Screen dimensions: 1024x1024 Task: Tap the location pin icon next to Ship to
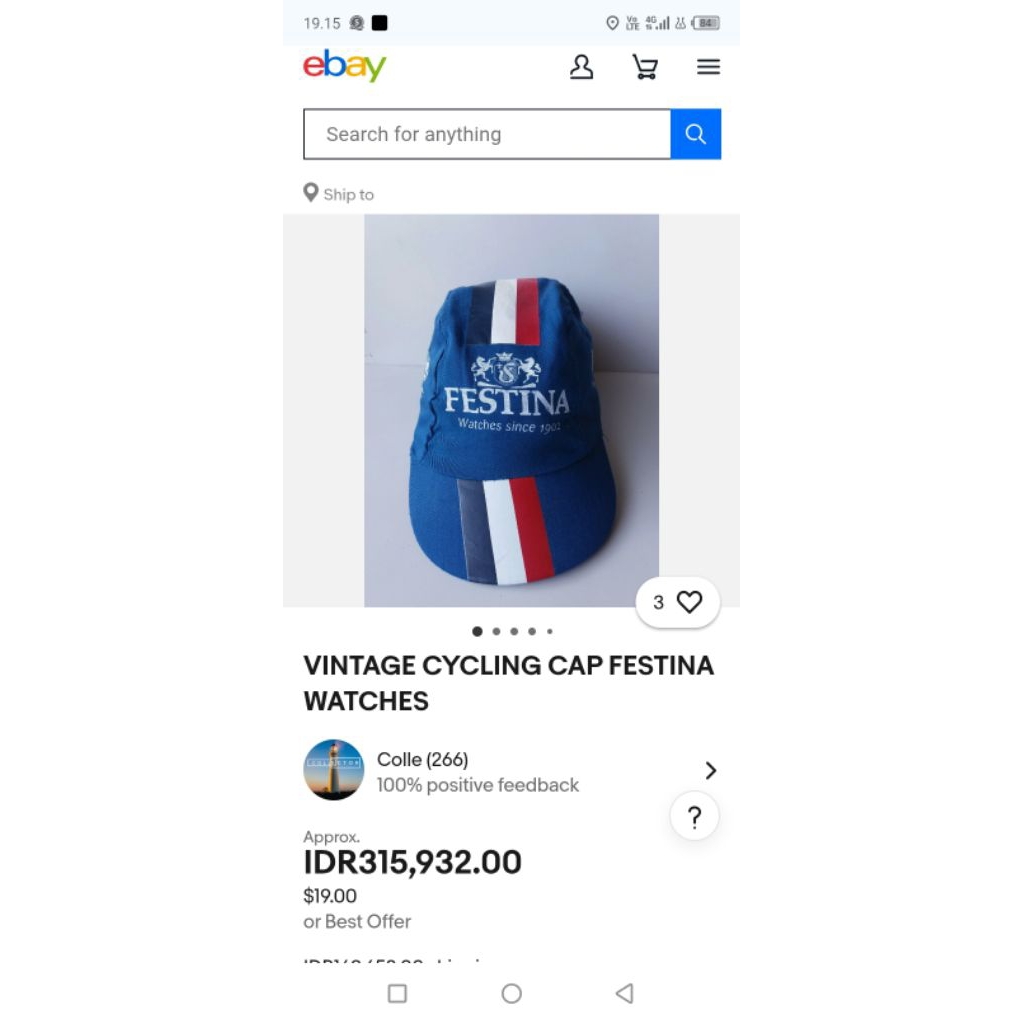point(310,191)
